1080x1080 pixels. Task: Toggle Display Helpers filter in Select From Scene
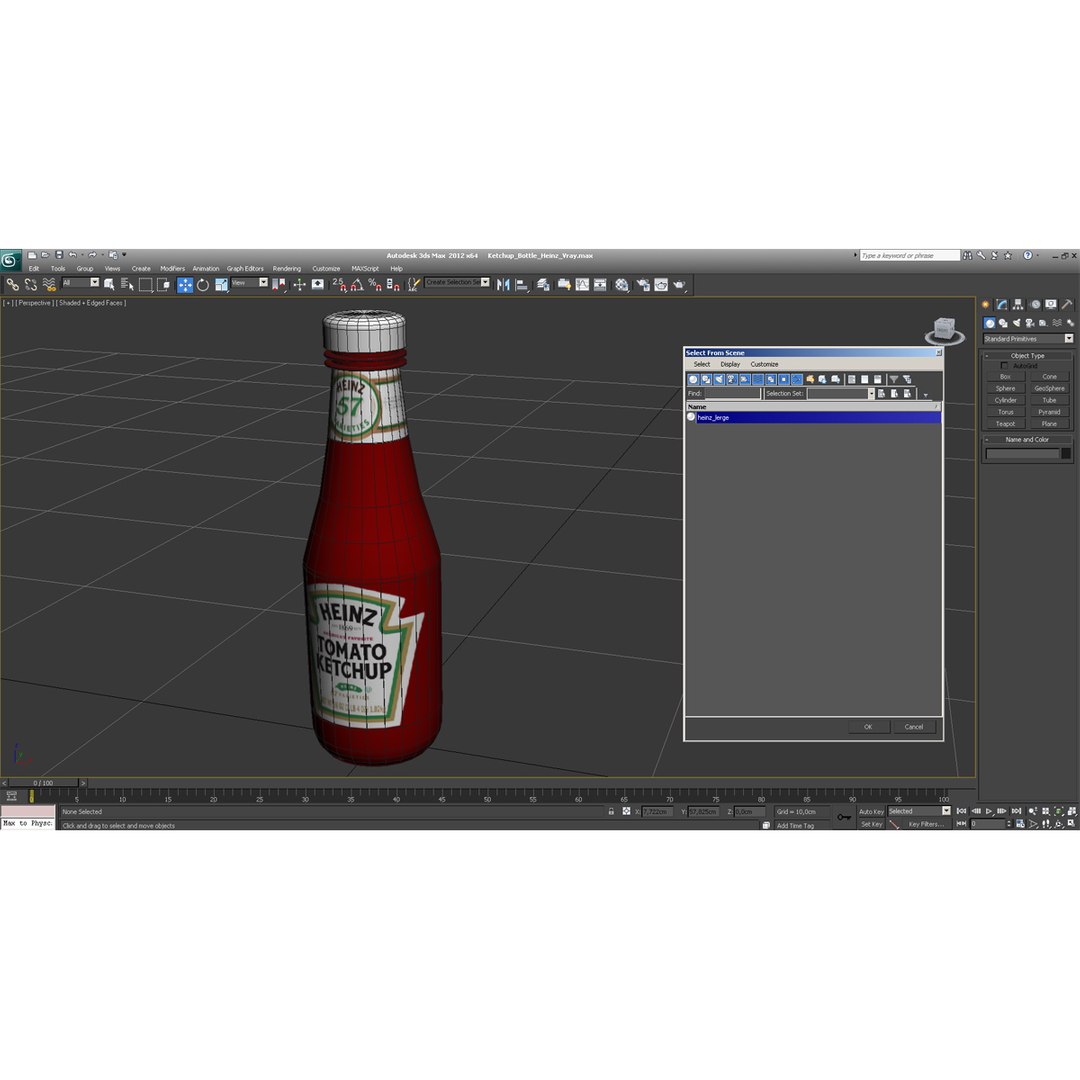tap(745, 380)
